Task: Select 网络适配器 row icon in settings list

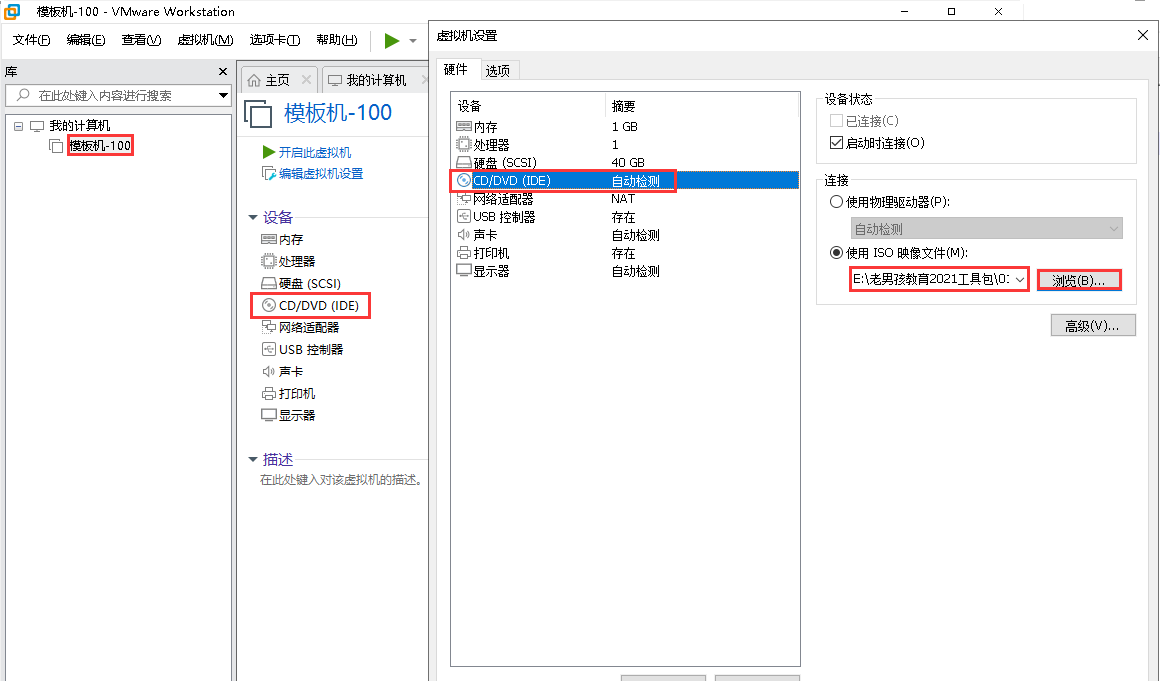Action: coord(464,199)
